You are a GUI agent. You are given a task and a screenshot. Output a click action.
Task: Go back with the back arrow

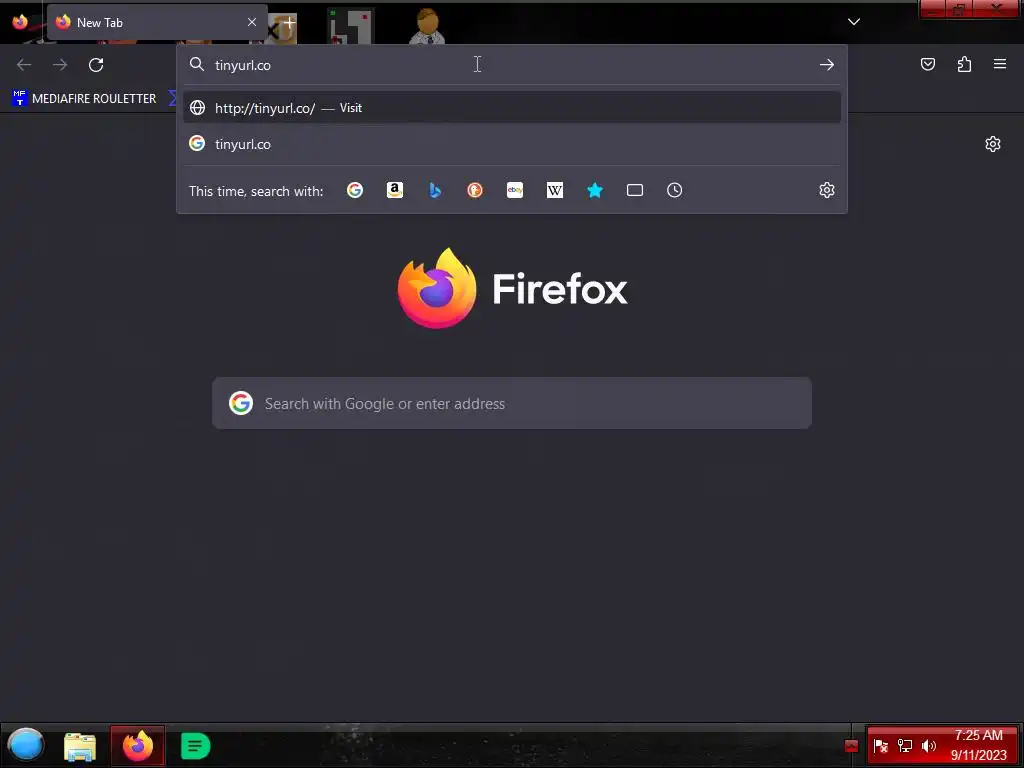pyautogui.click(x=24, y=65)
